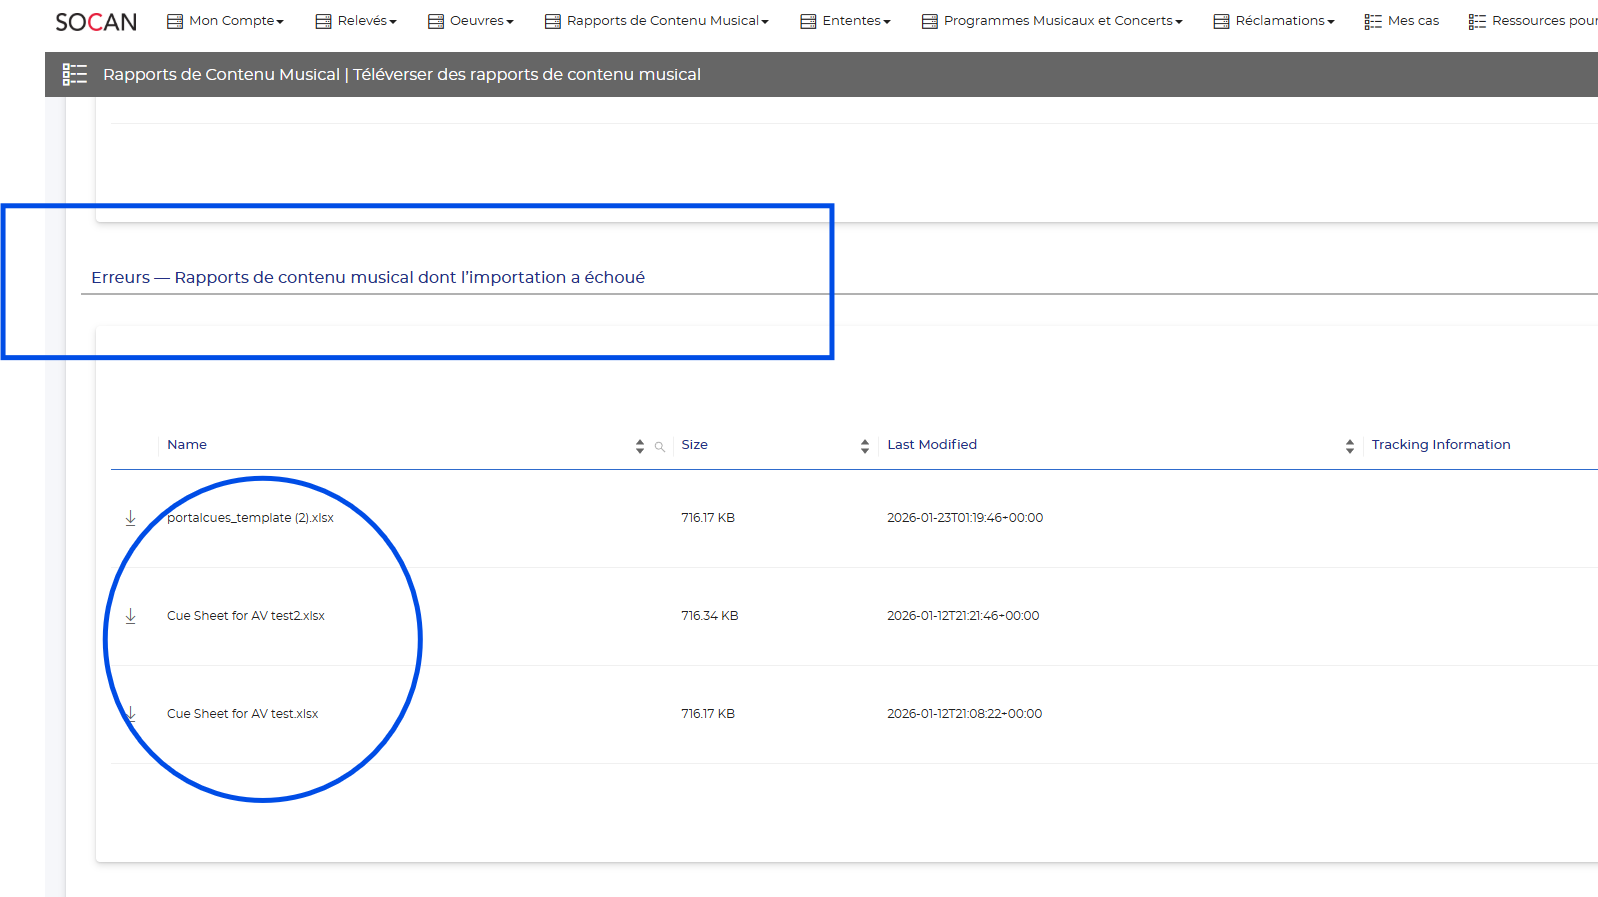Screen dimensions: 1598x897
Task: Download Cue Sheet for AV test2.xlsx
Action: [130, 616]
